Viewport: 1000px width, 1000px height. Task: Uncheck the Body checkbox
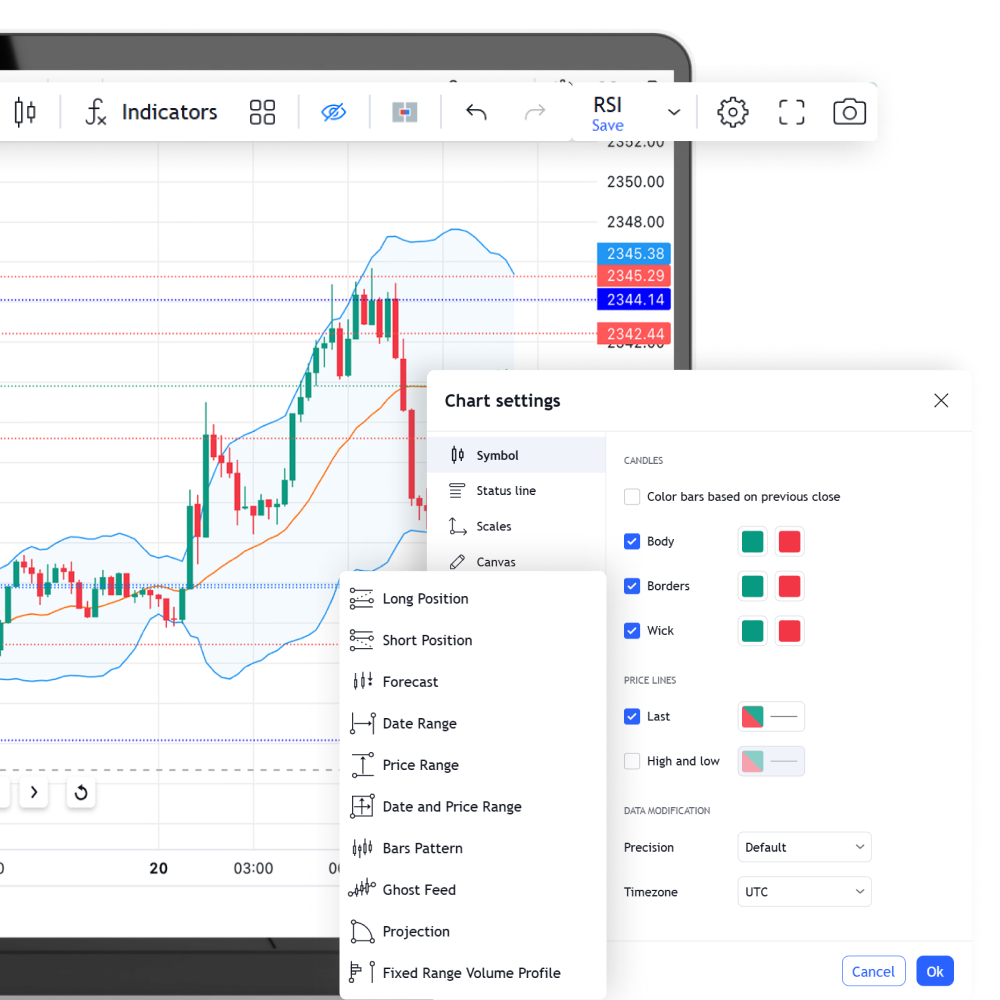(631, 541)
